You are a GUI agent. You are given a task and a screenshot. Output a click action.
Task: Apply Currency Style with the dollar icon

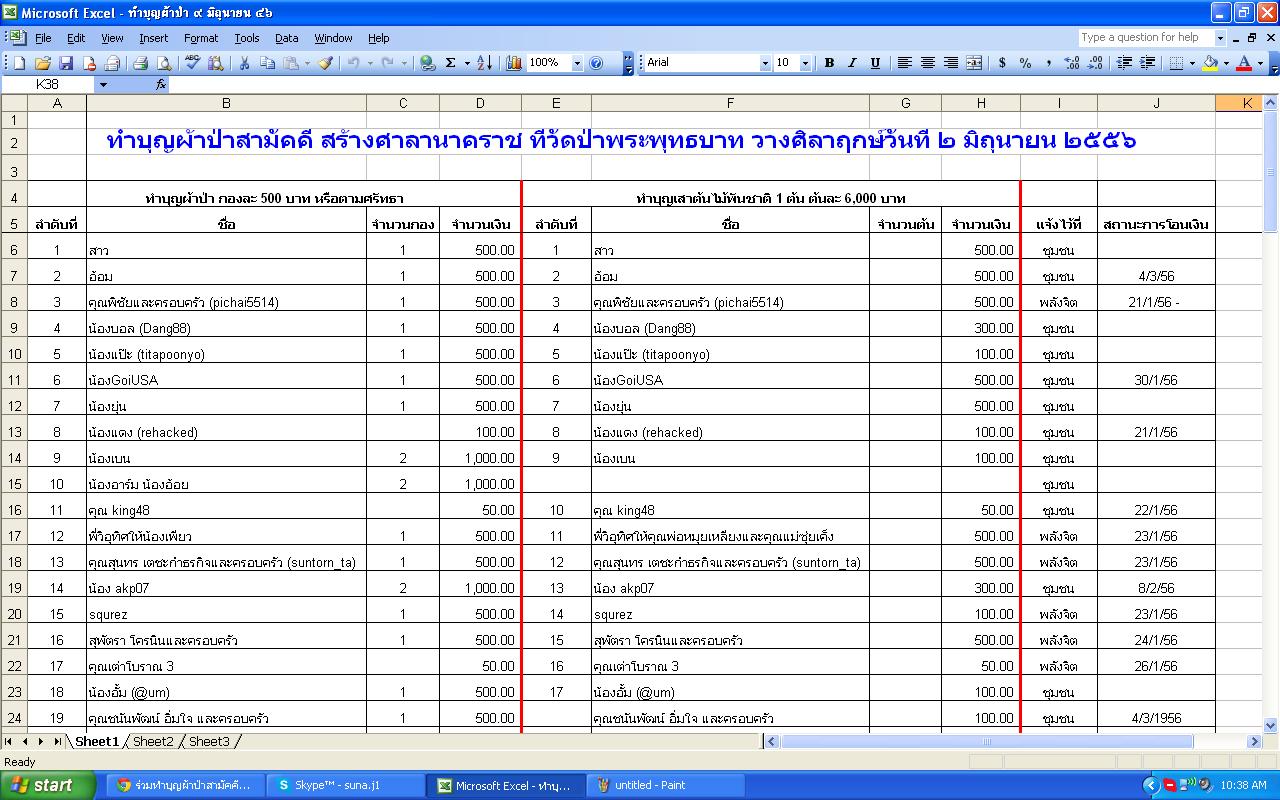click(x=1002, y=63)
